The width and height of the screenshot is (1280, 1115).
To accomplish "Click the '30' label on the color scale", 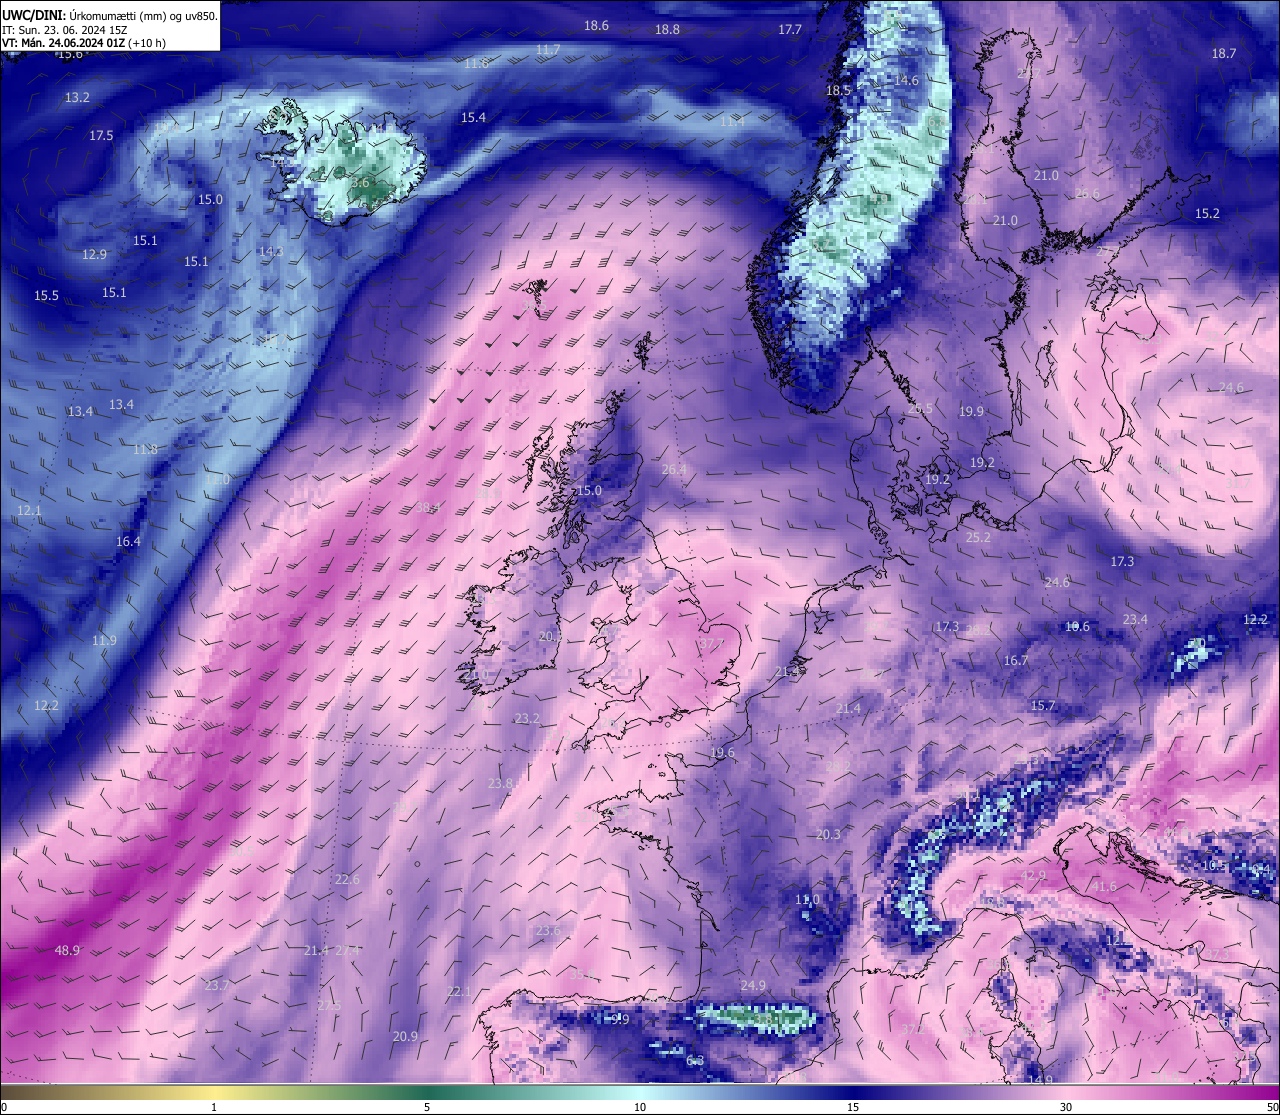I will [x=1066, y=1107].
